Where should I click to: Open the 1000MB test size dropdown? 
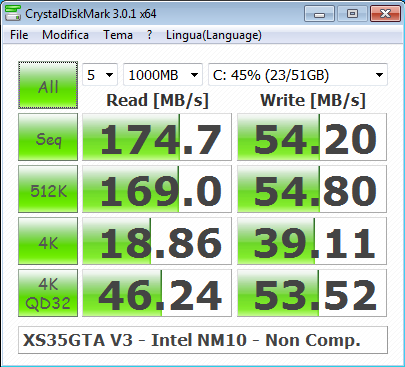click(x=163, y=75)
